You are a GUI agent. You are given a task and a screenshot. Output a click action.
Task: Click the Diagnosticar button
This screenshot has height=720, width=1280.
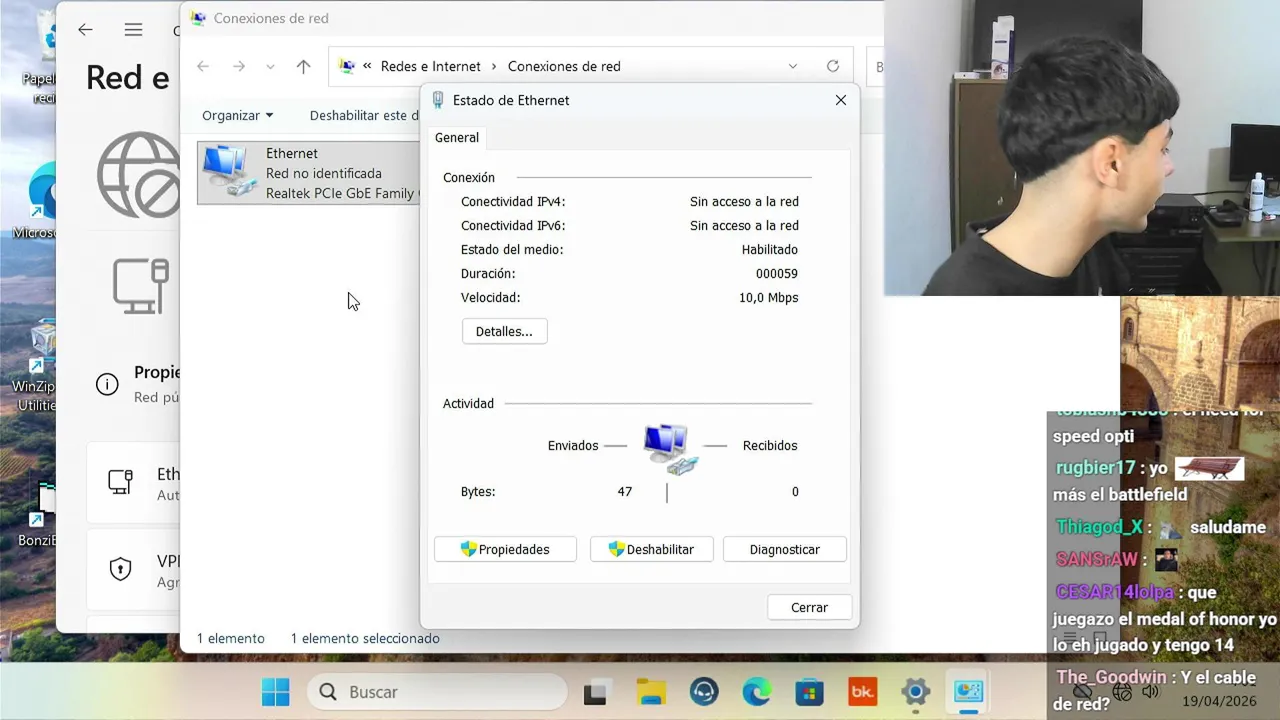coord(785,549)
